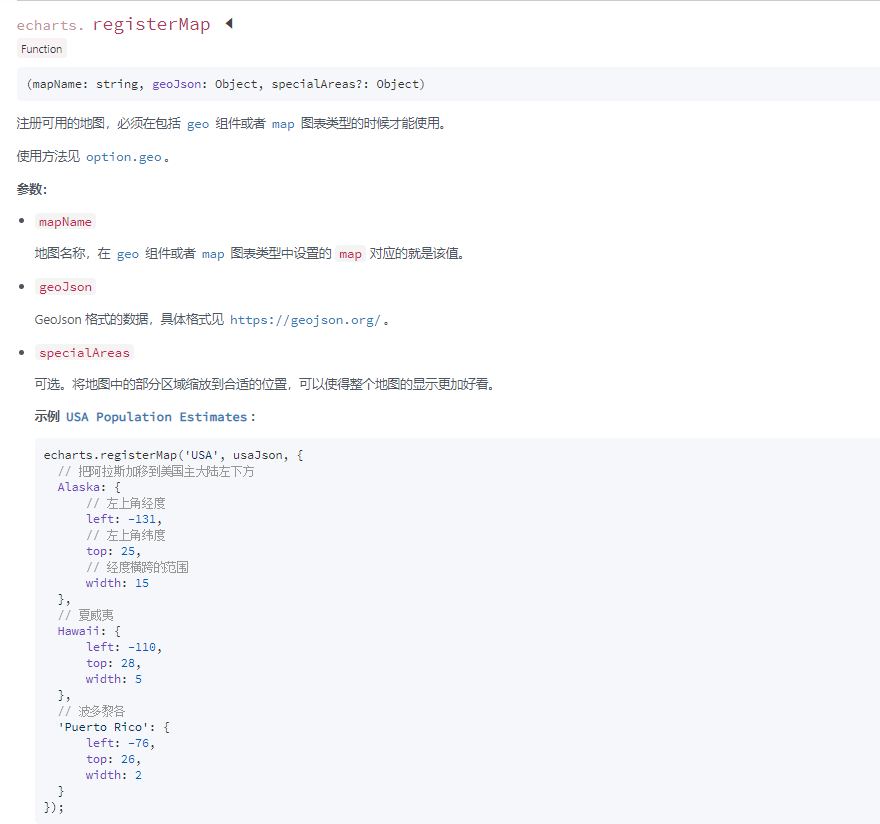The image size is (880, 824).
Task: Click the Function type badge
Action: 42,49
